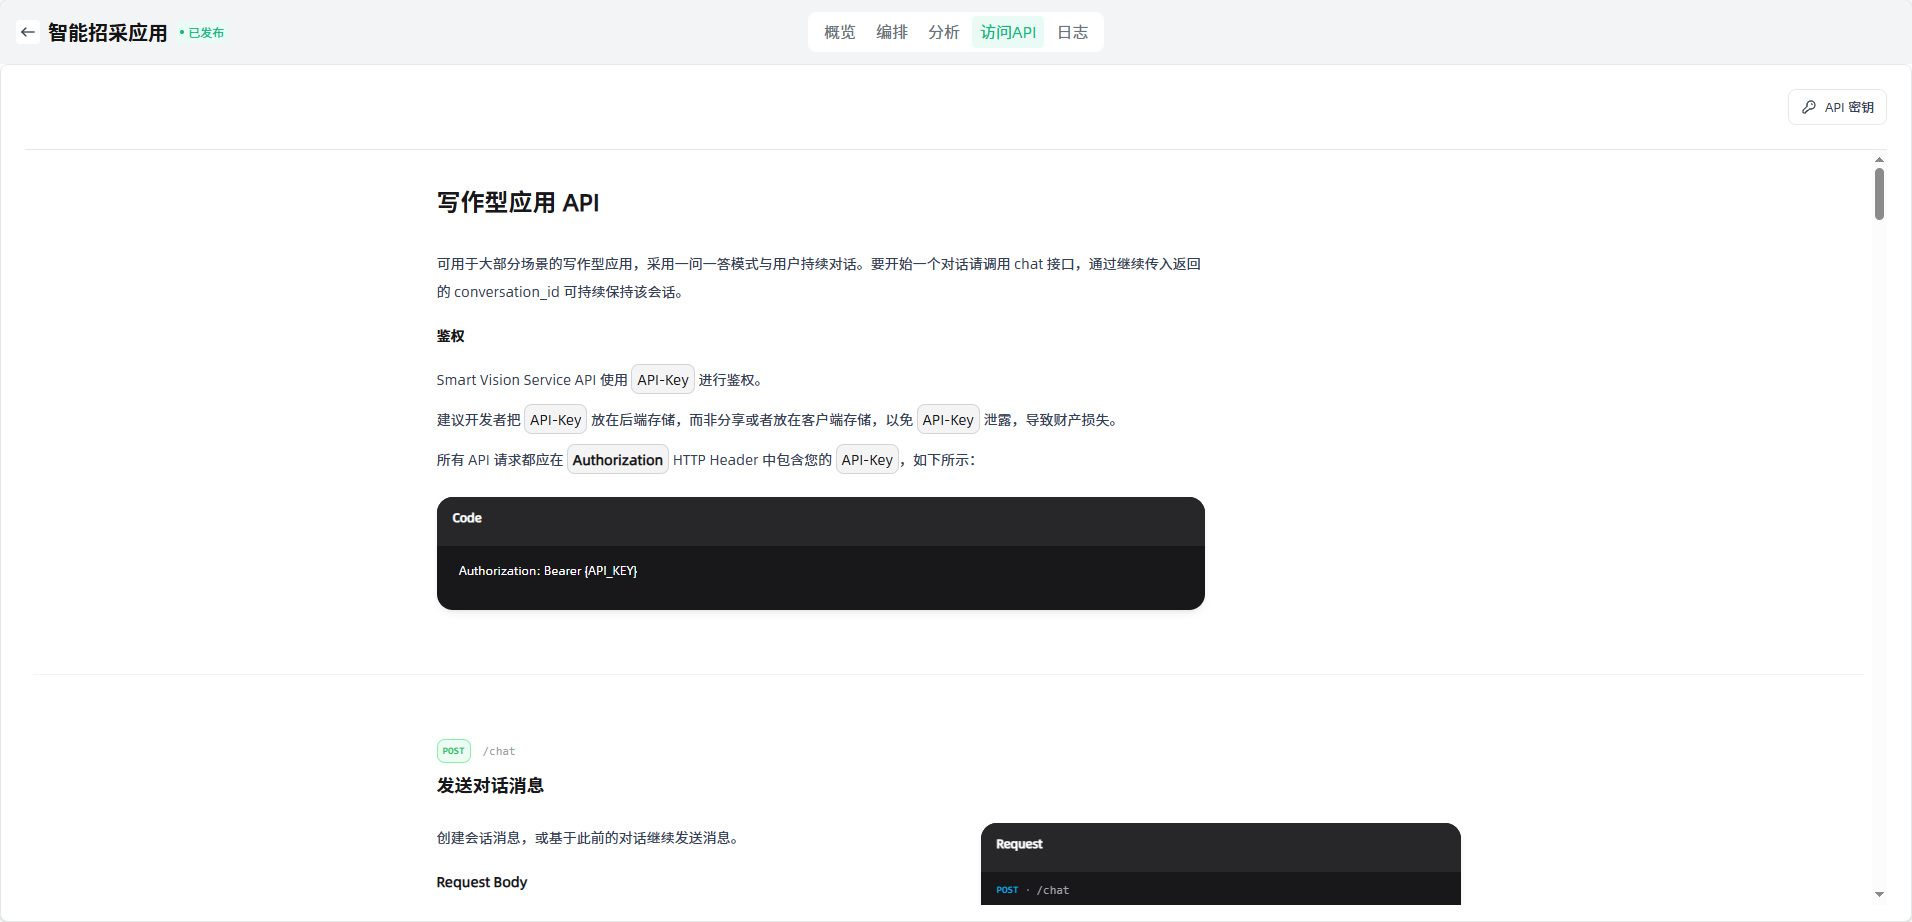Open the API 密钥 key button

point(1837,107)
